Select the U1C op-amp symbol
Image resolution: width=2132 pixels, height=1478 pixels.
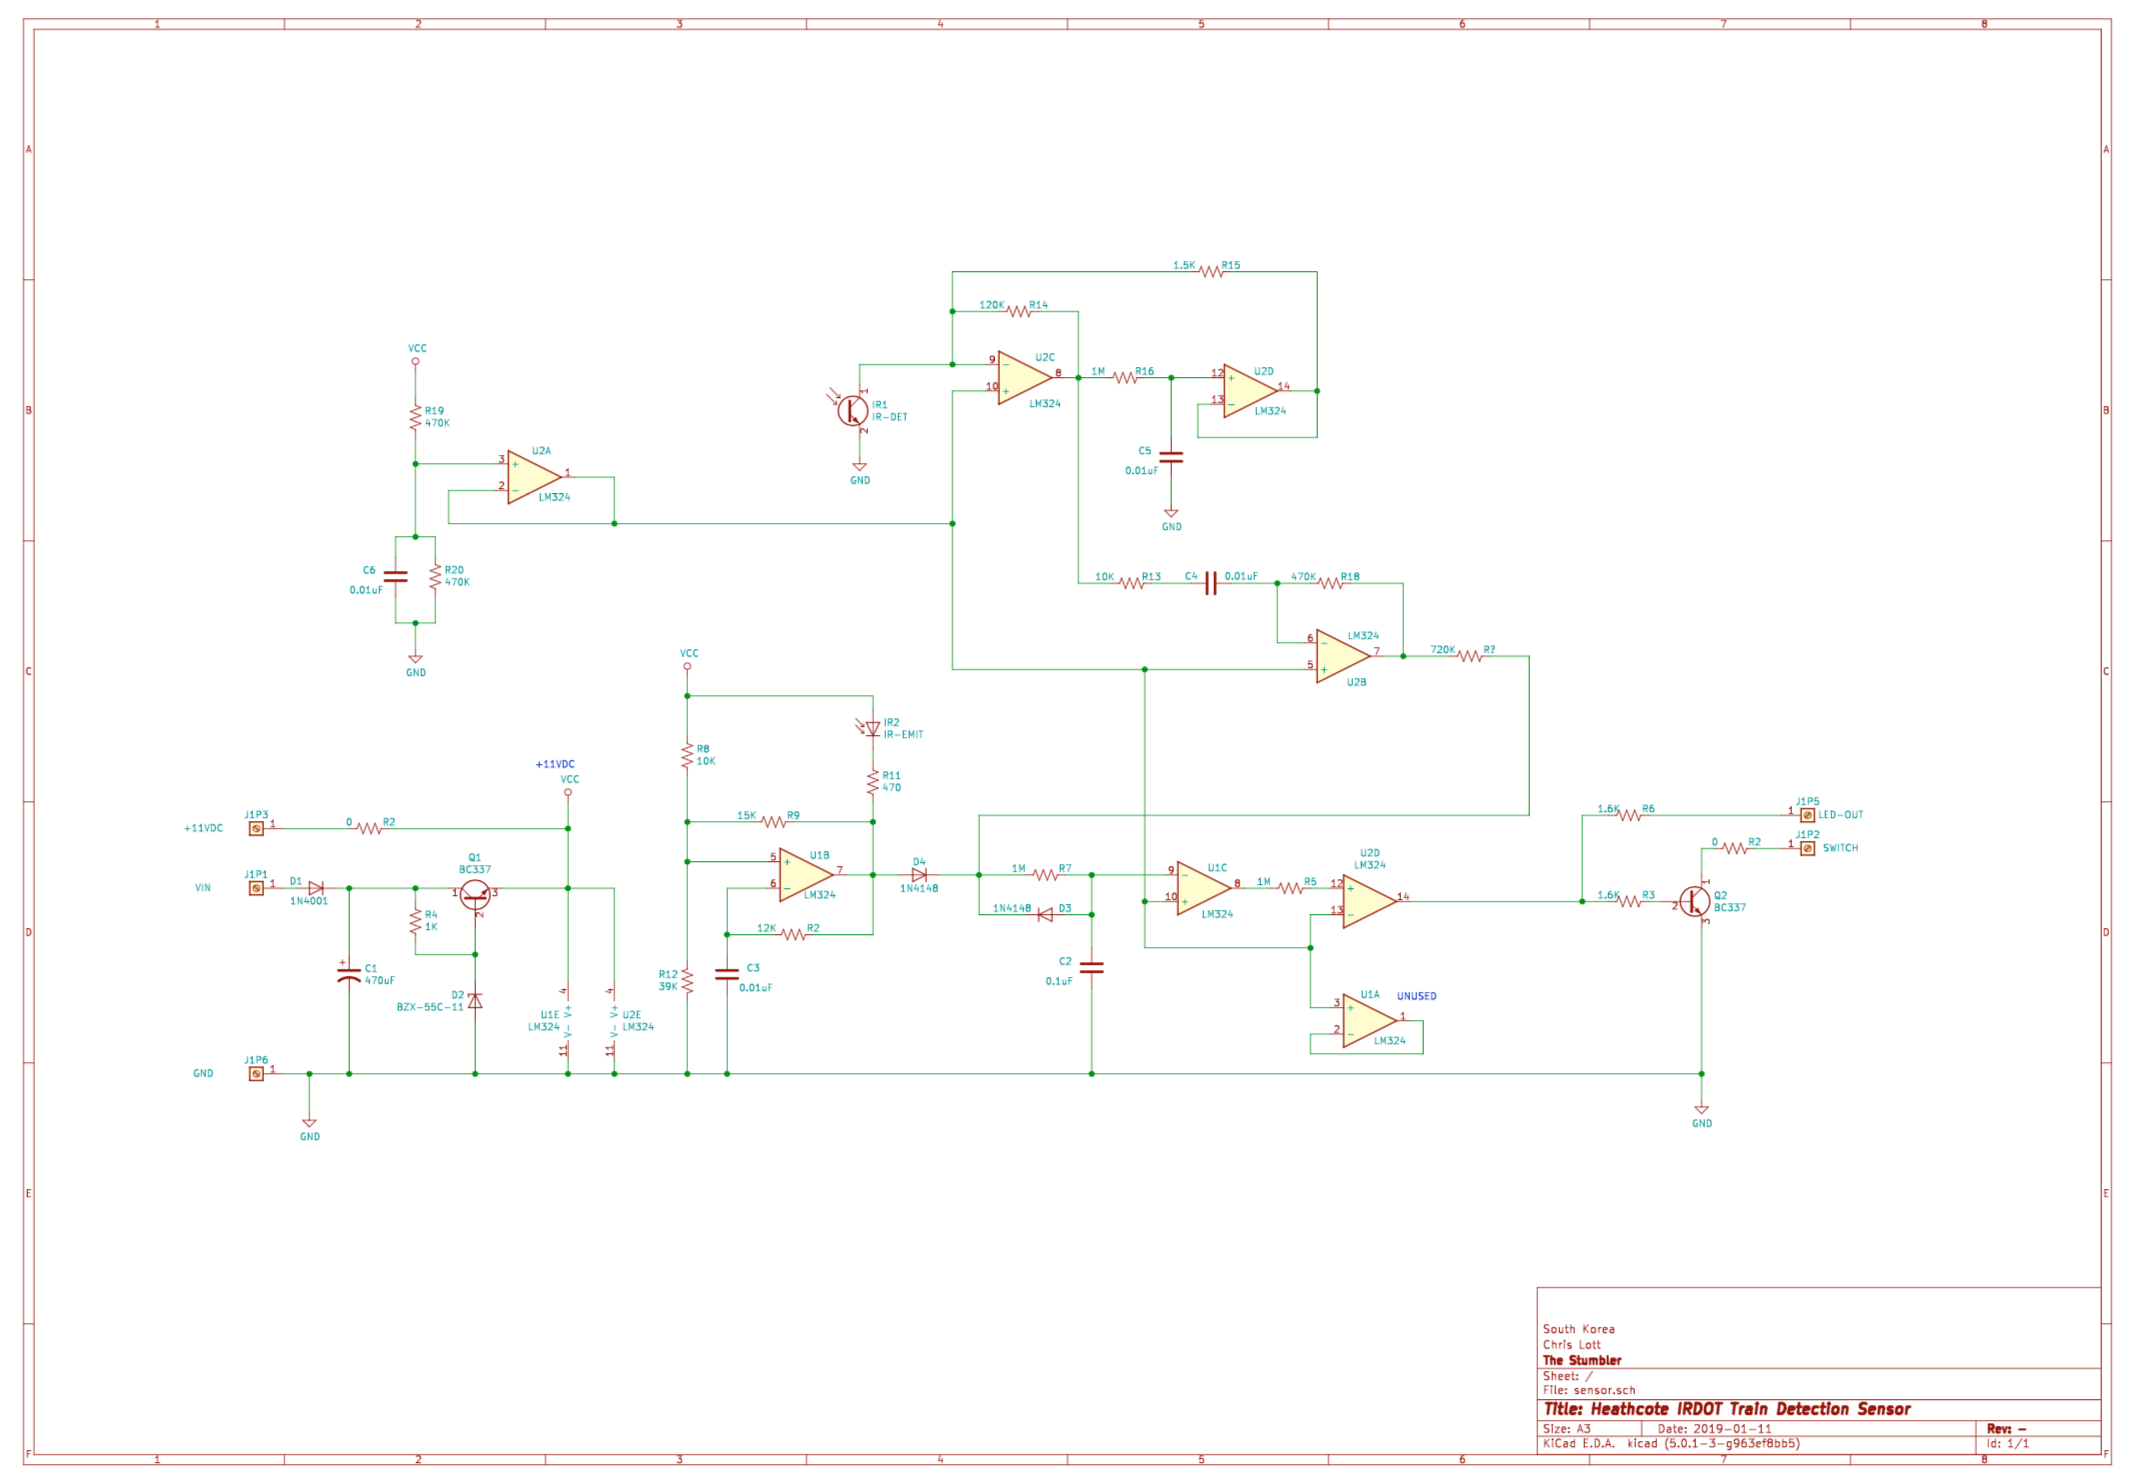click(x=1203, y=887)
